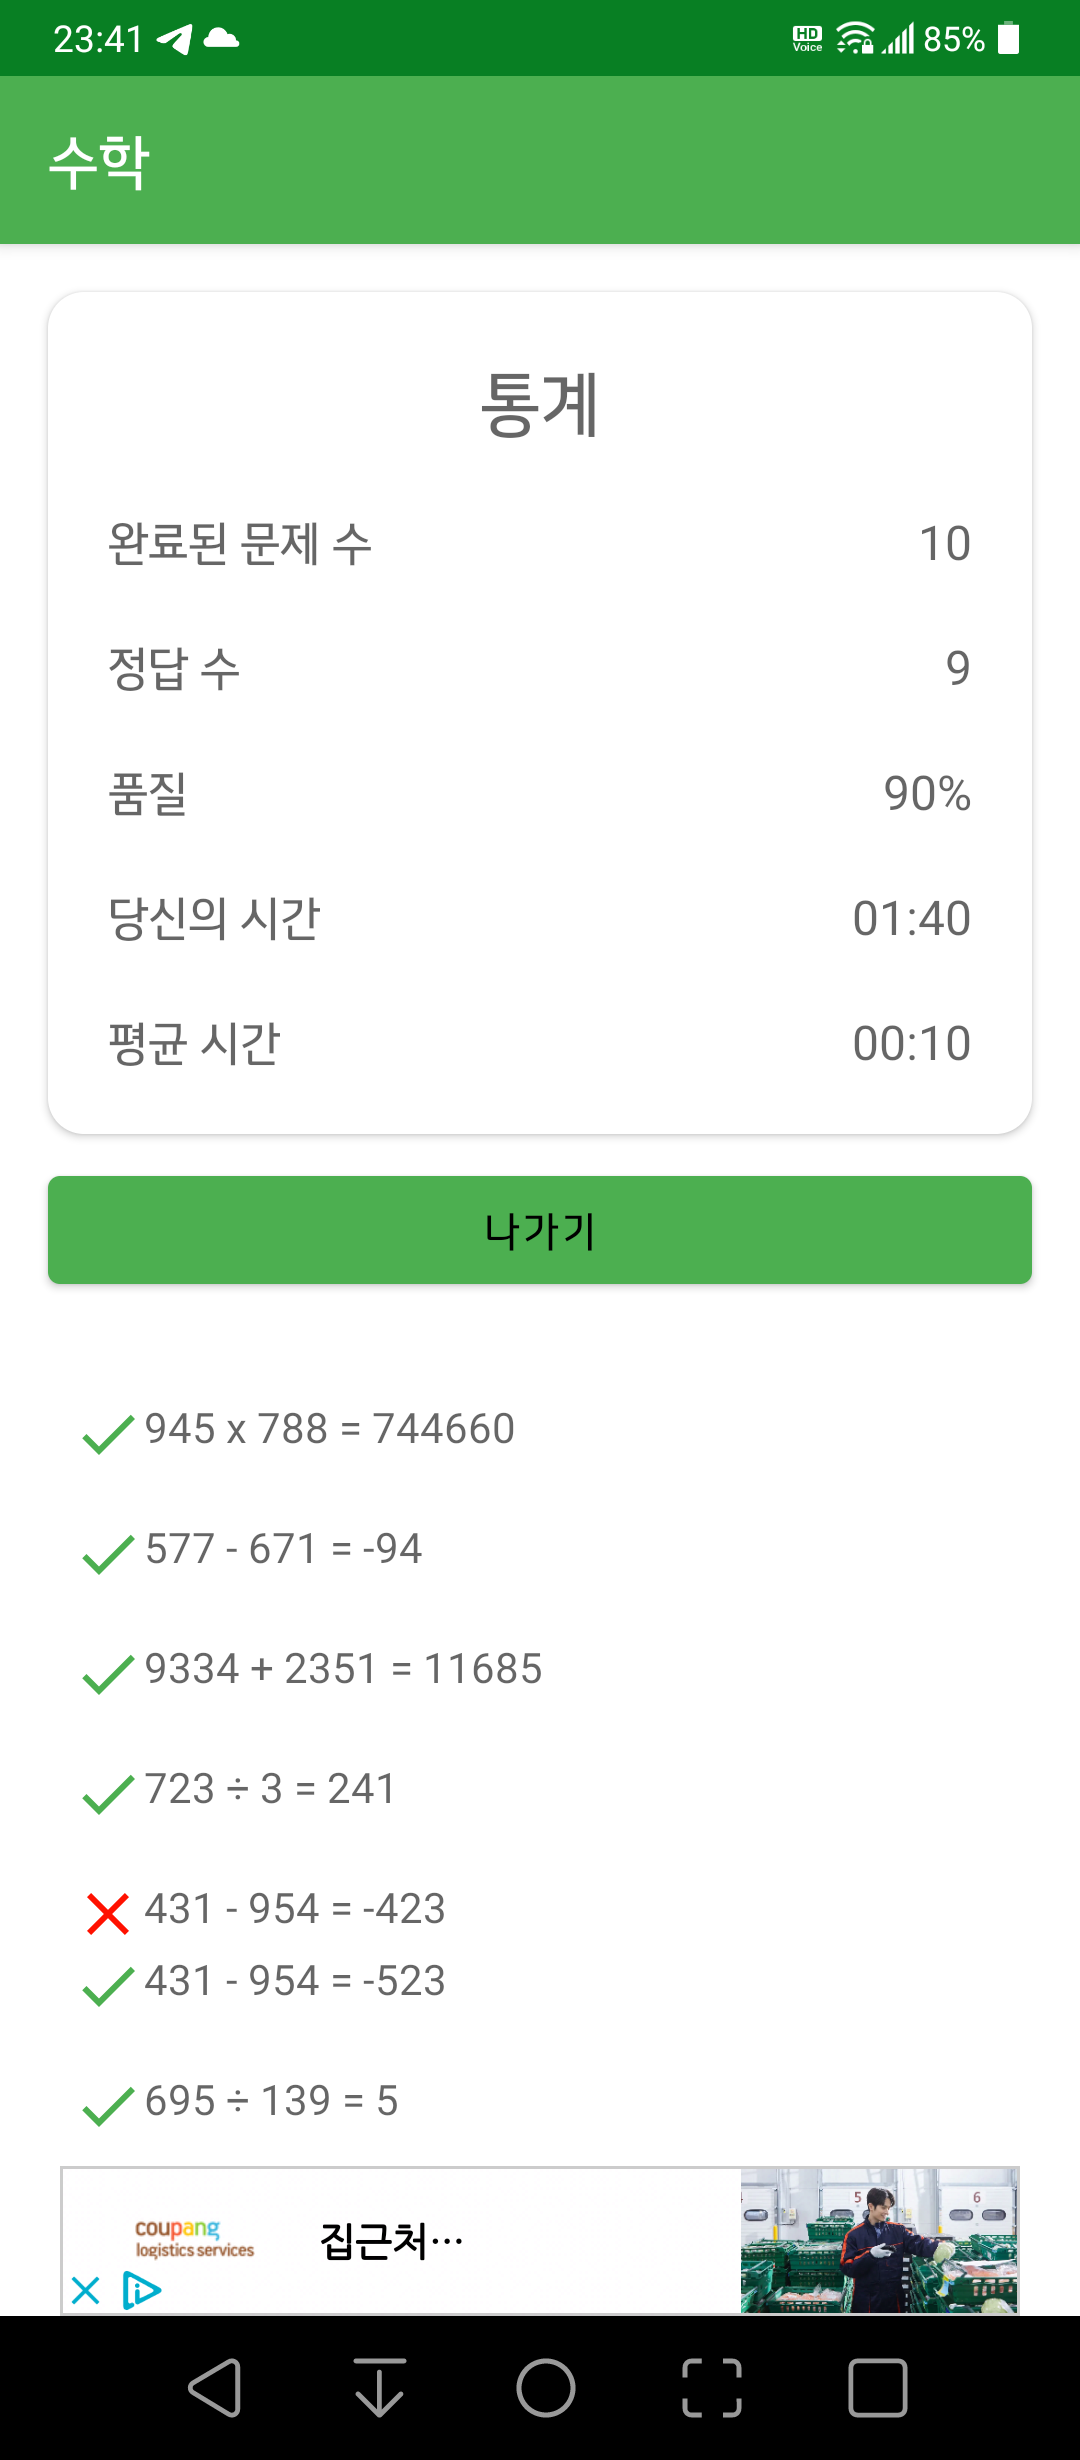
Task: Tap the 품질 90% statistic row
Action: [540, 794]
